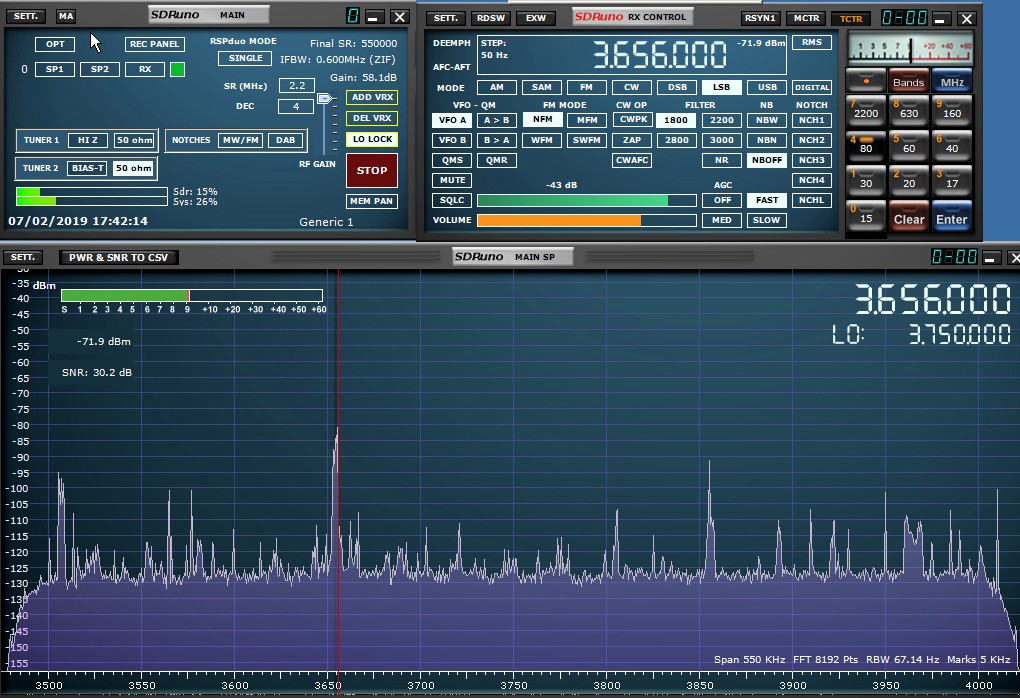Image resolution: width=1020 pixels, height=698 pixels.
Task: Select the 30 band keypad button
Action: tap(866, 180)
